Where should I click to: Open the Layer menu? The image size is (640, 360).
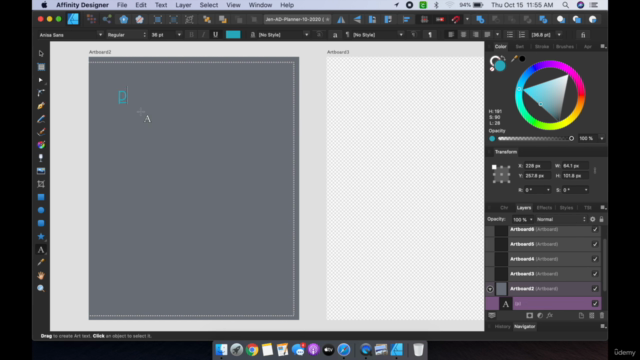183,5
